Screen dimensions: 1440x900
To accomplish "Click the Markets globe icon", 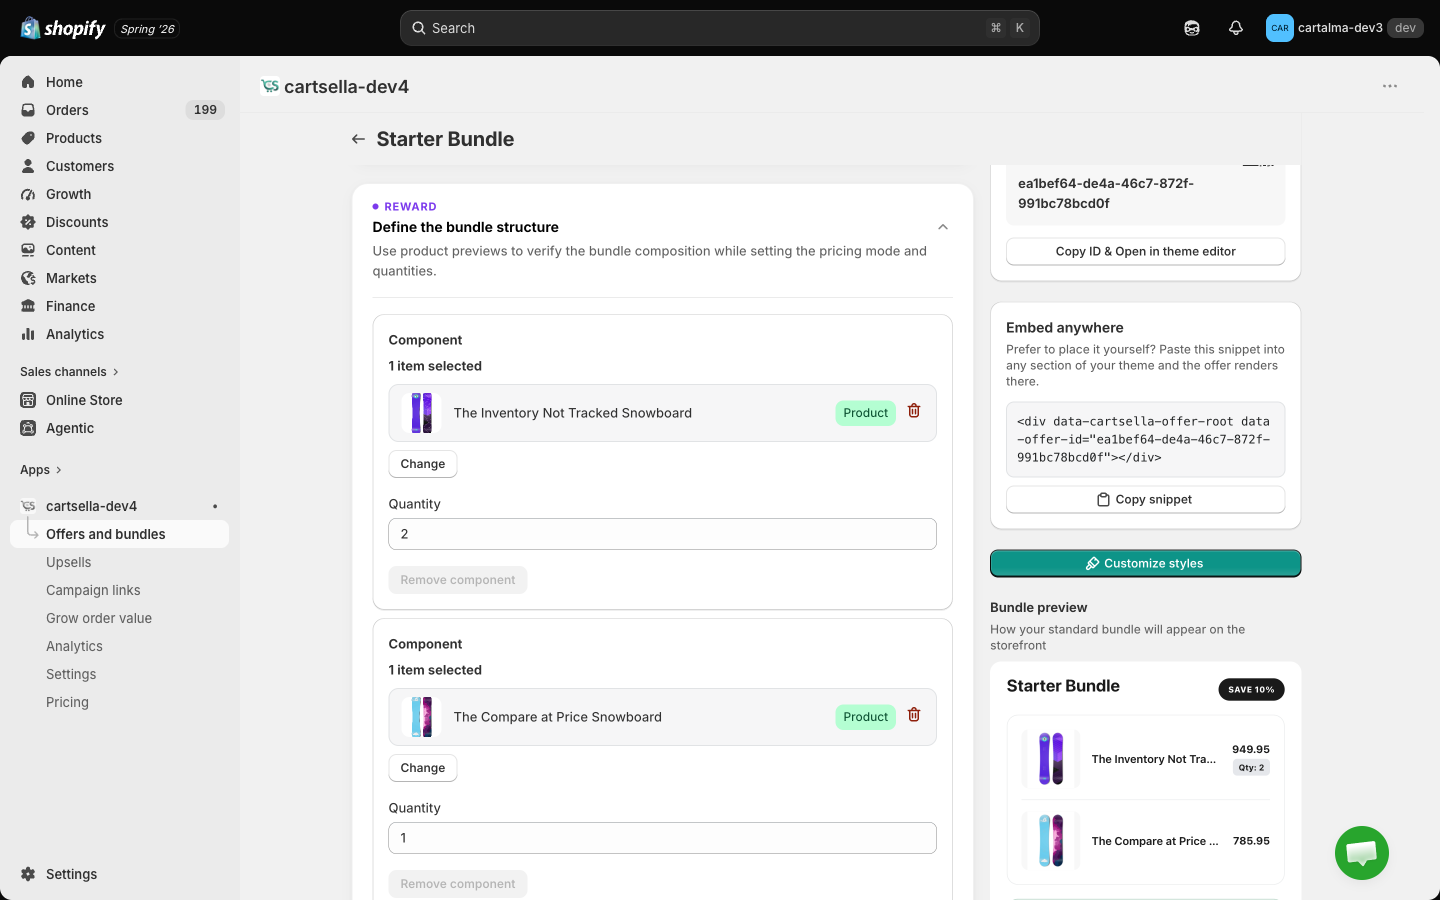I will coord(28,278).
